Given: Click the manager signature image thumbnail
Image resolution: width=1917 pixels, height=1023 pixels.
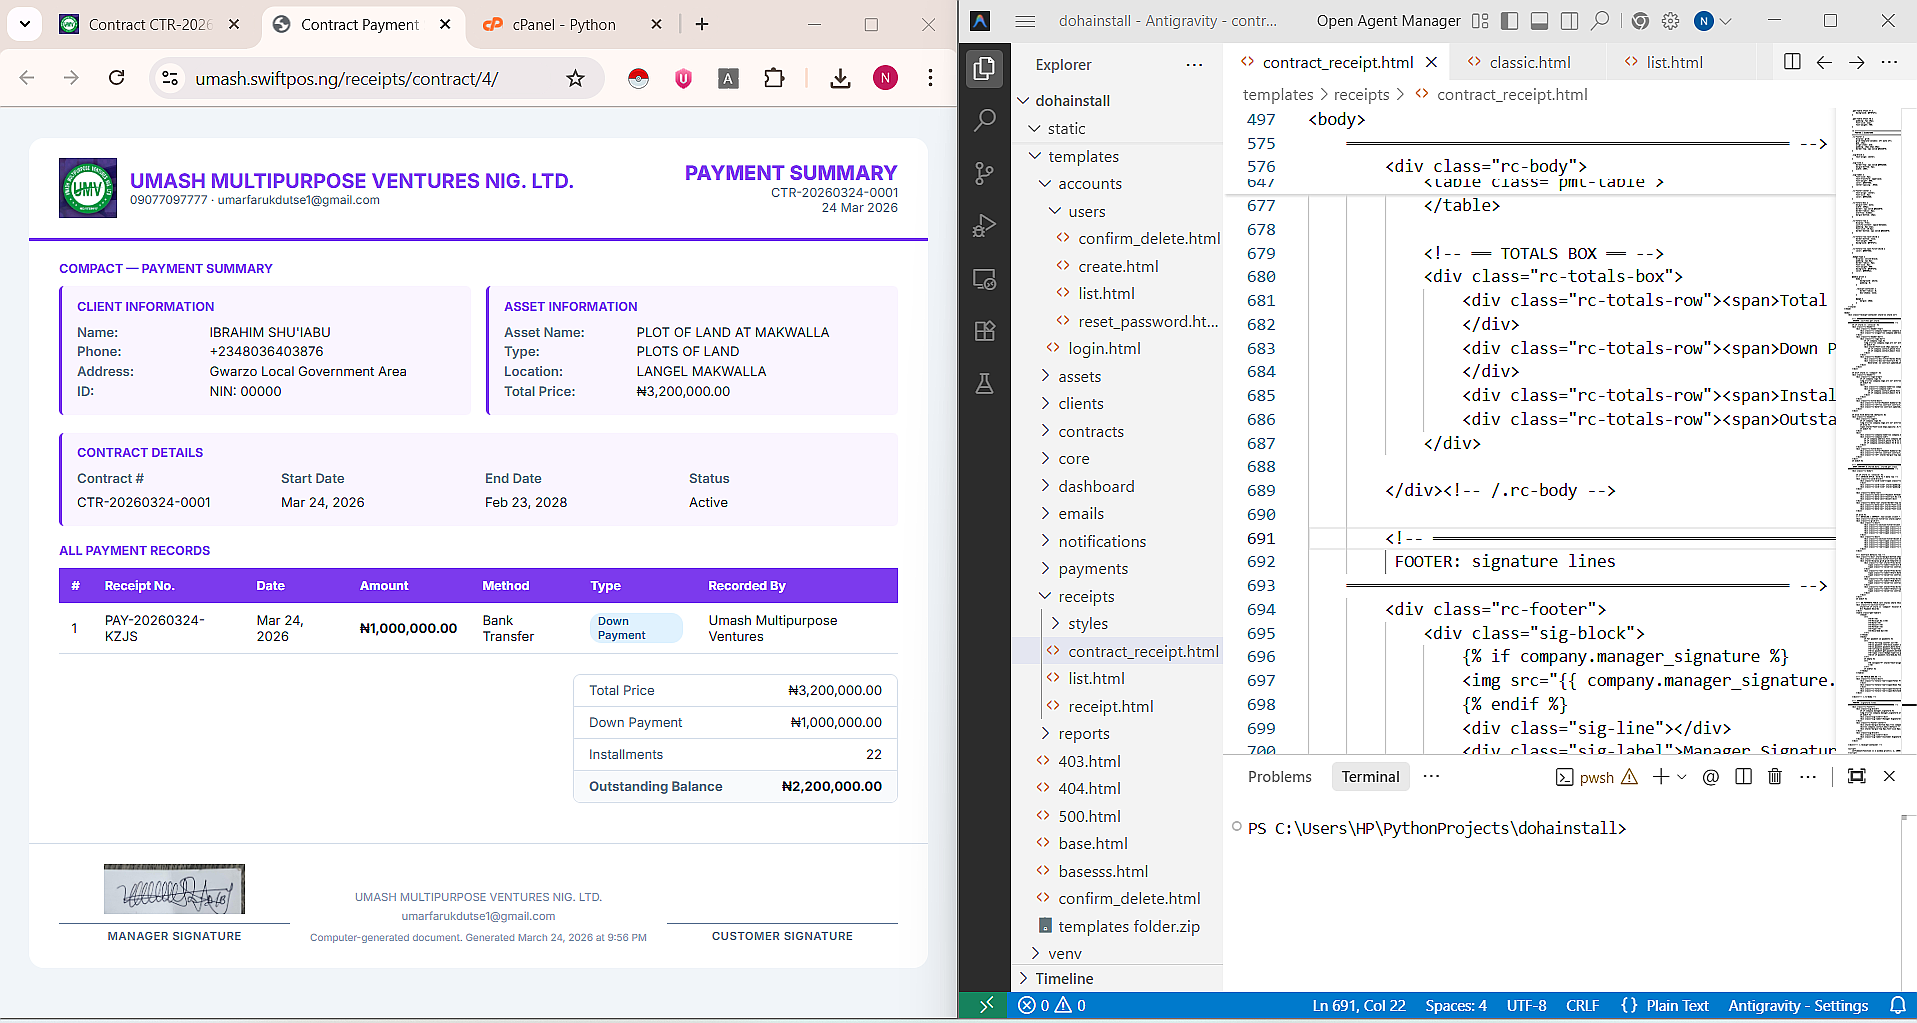Looking at the screenshot, I should [x=174, y=889].
